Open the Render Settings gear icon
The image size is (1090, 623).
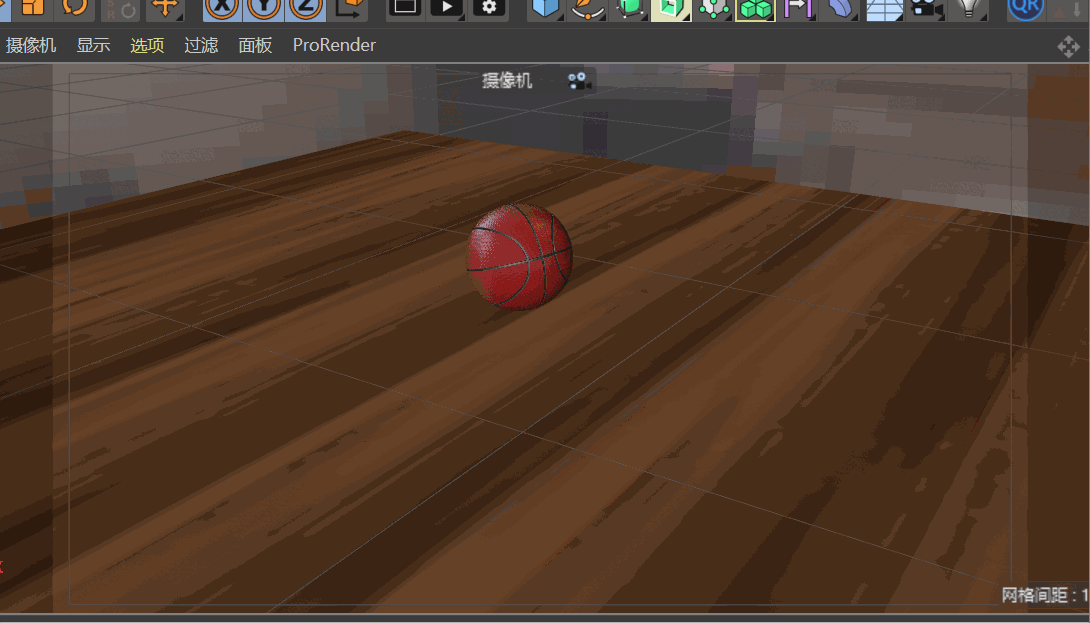tap(490, 10)
